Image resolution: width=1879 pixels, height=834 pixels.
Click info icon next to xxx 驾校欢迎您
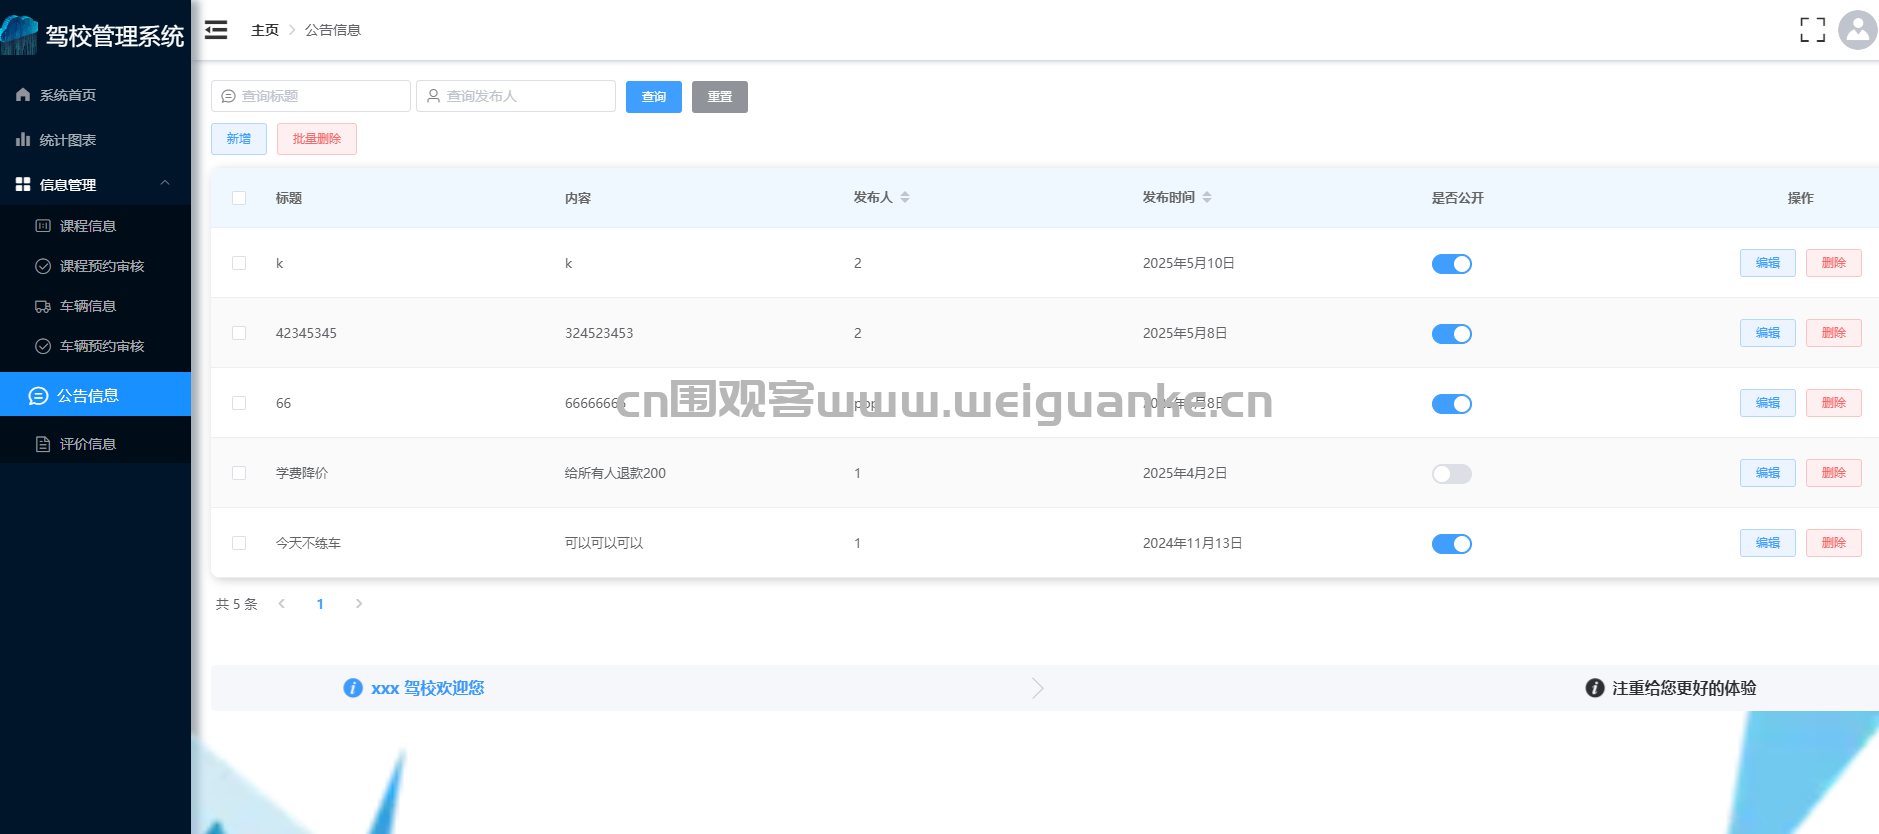click(353, 688)
